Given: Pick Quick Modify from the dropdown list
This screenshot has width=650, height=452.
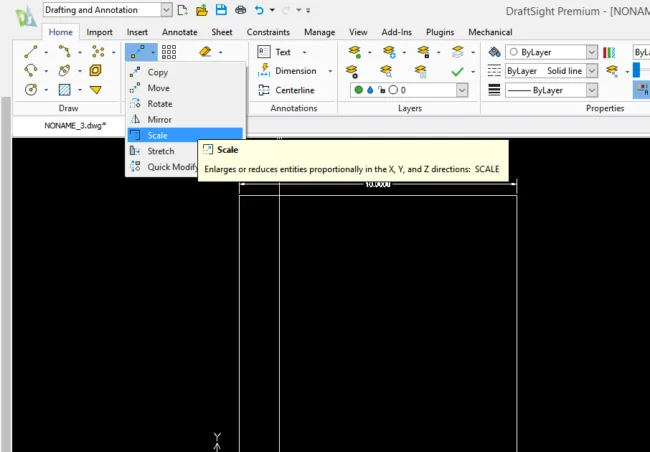Looking at the screenshot, I should pos(172,167).
